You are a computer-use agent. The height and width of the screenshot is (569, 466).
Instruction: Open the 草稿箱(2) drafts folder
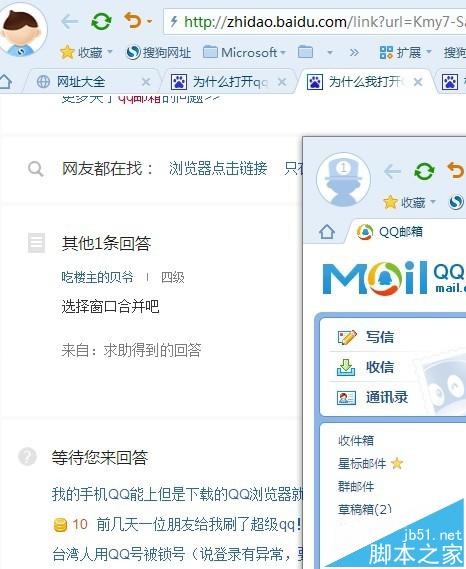(365, 509)
